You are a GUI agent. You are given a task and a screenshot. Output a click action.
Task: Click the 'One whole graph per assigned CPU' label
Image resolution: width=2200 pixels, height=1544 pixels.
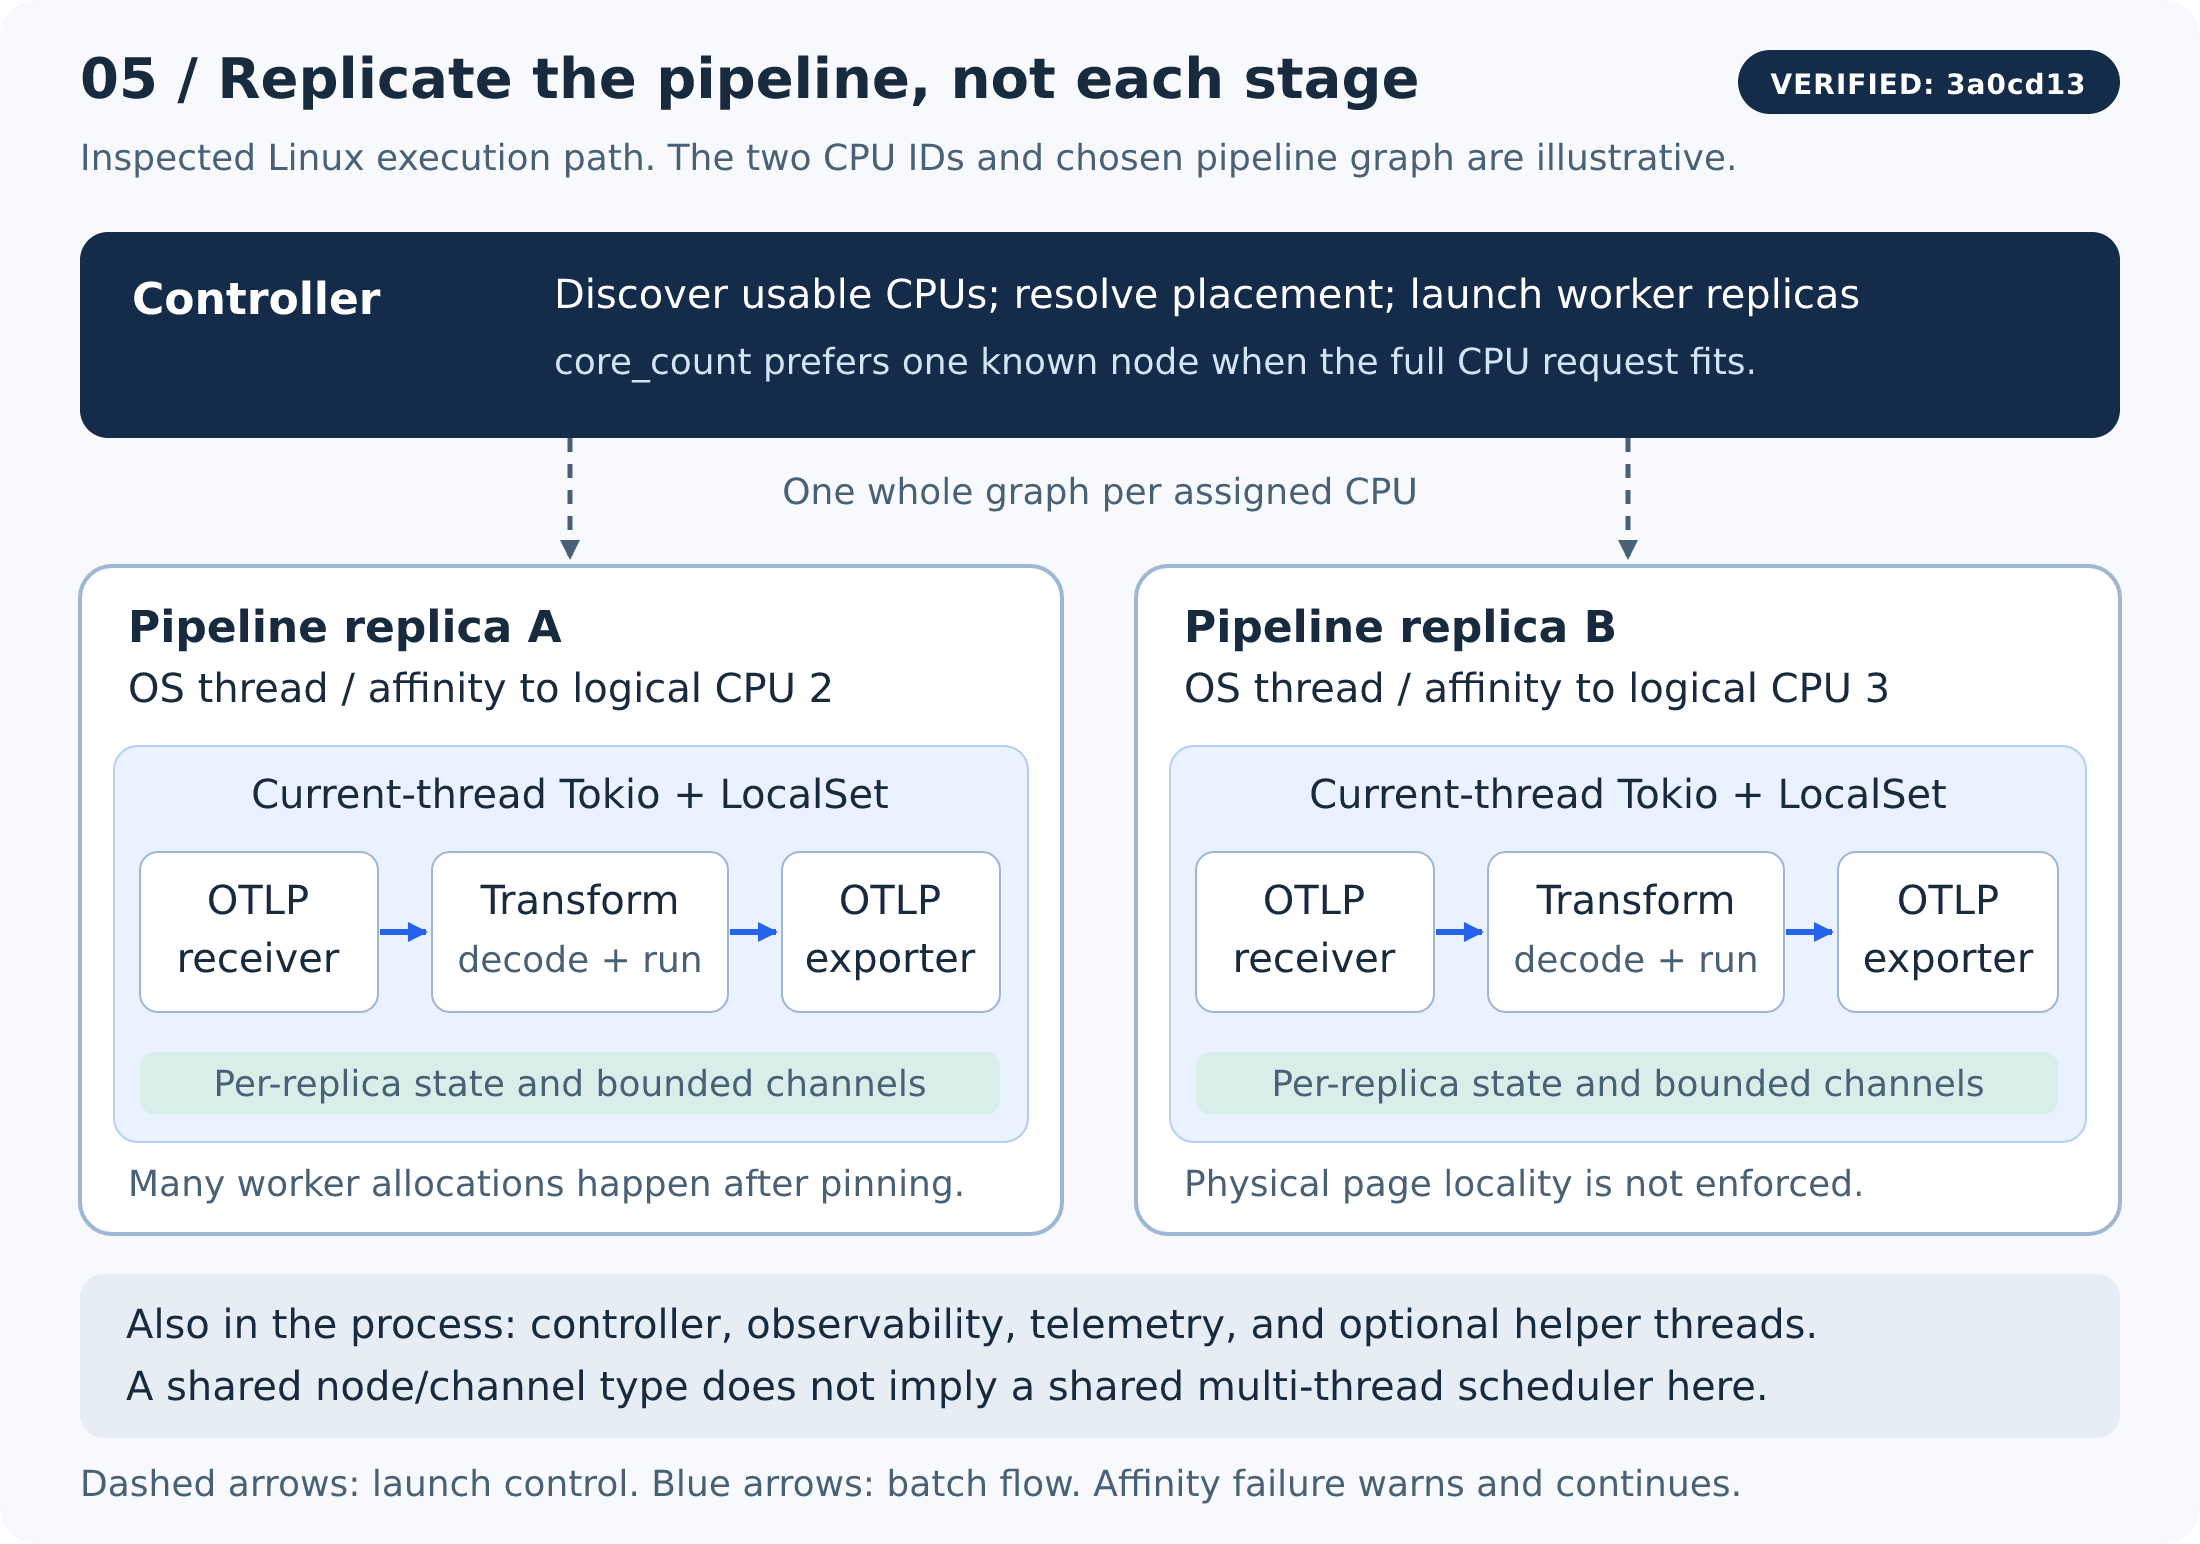click(1100, 492)
